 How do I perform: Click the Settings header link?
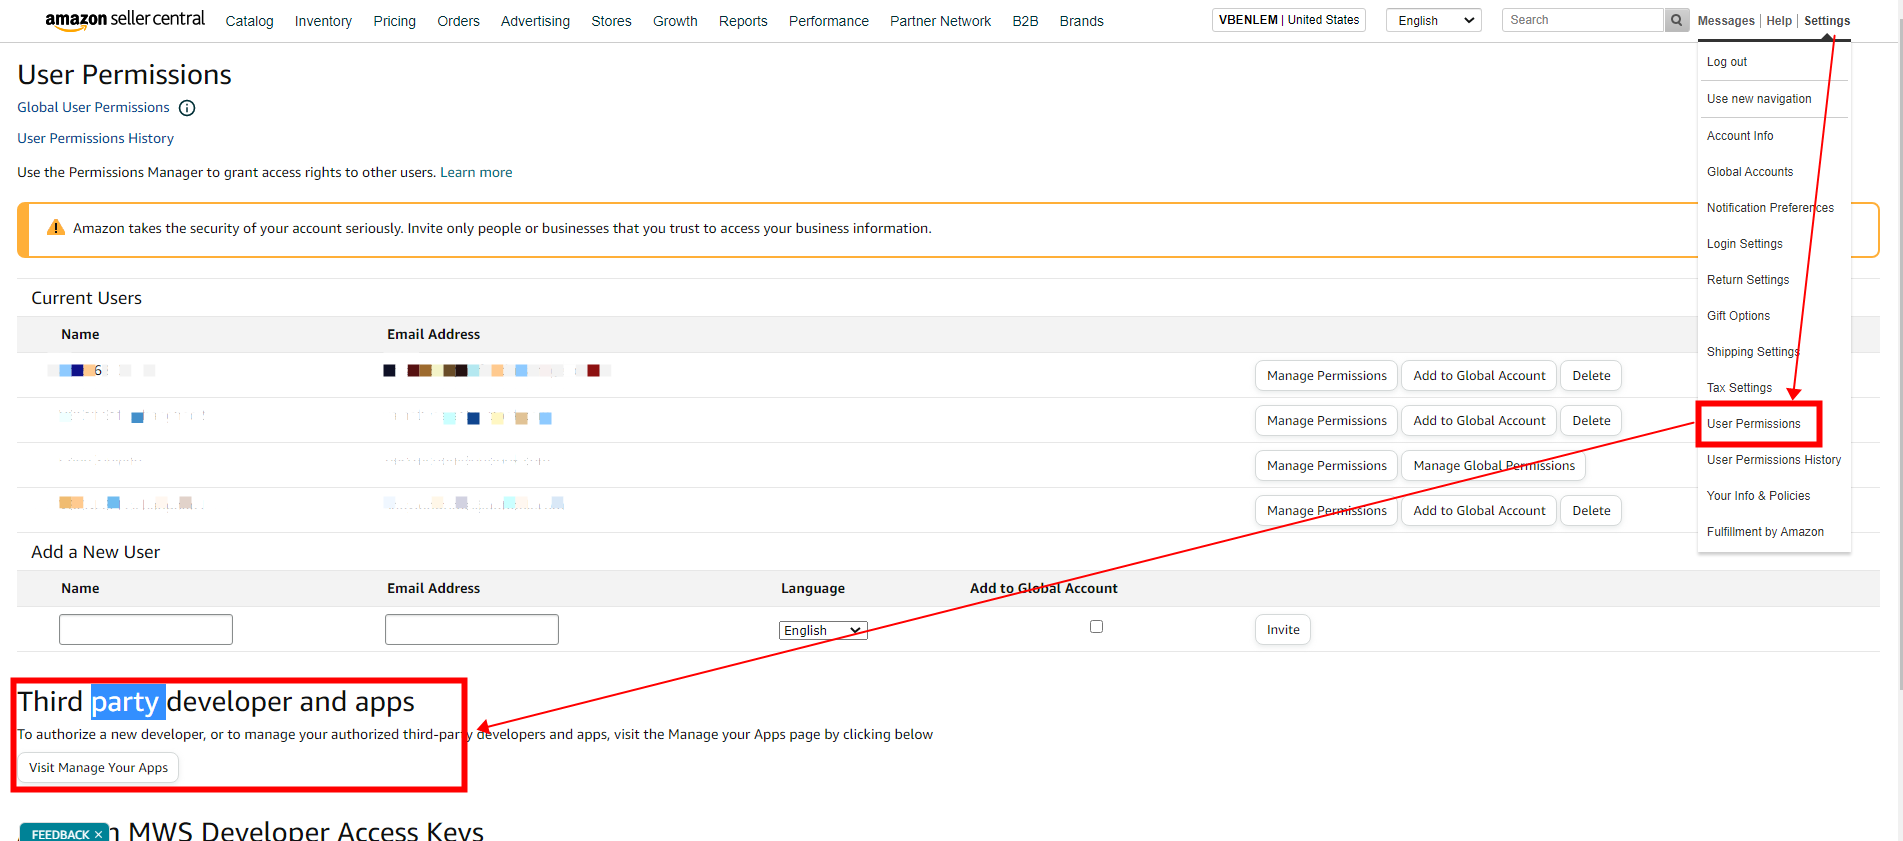point(1827,21)
